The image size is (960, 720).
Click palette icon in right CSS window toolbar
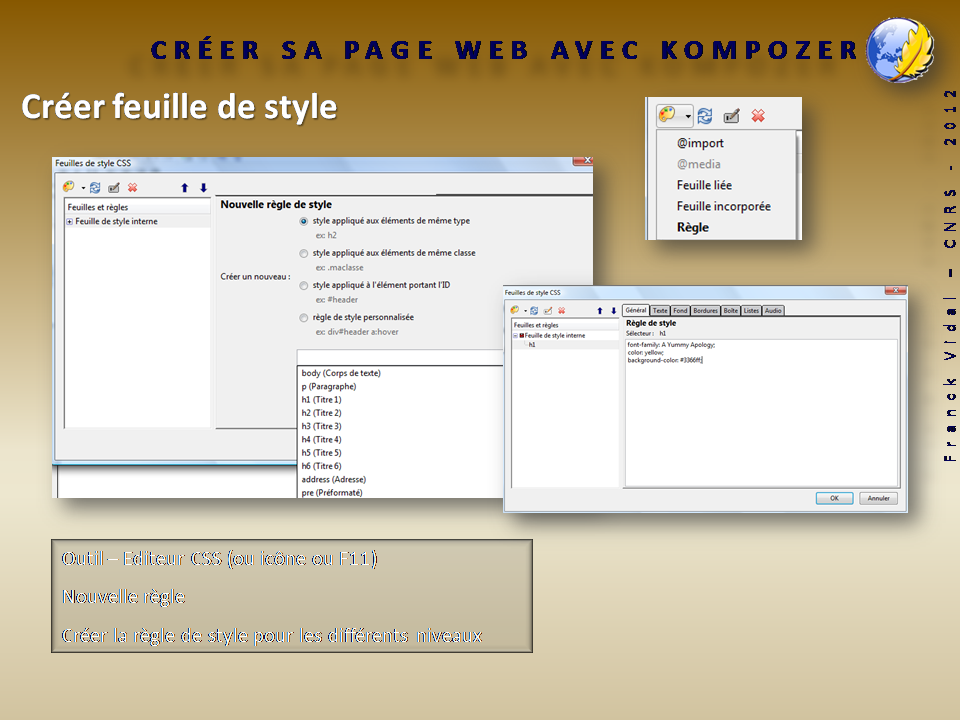pos(515,310)
